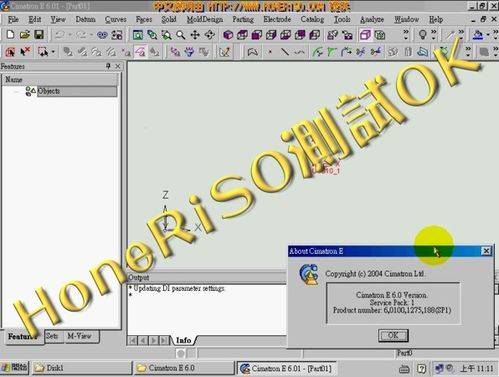Toggle the highlighted wireframe cube display mode

click(x=365, y=35)
